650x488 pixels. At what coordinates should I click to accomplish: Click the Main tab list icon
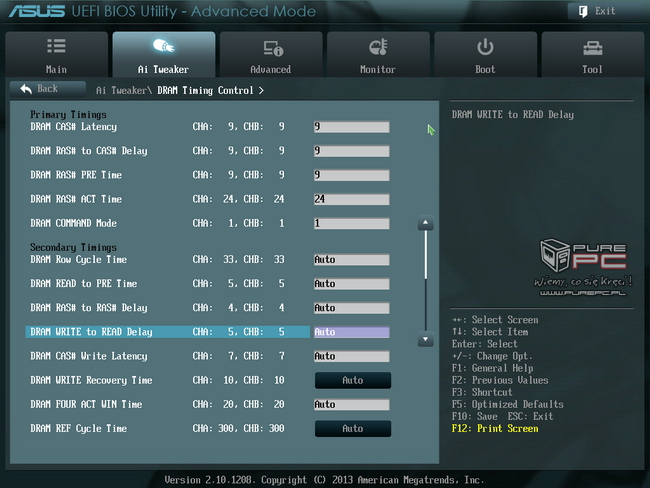point(56,46)
